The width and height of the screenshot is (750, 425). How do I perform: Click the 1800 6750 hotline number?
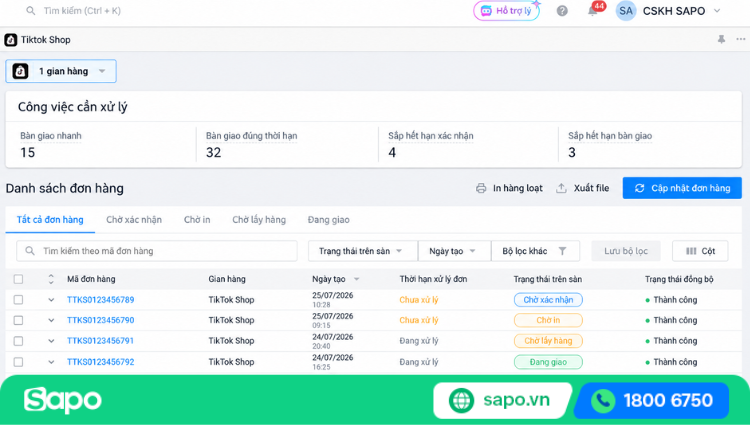pos(668,400)
